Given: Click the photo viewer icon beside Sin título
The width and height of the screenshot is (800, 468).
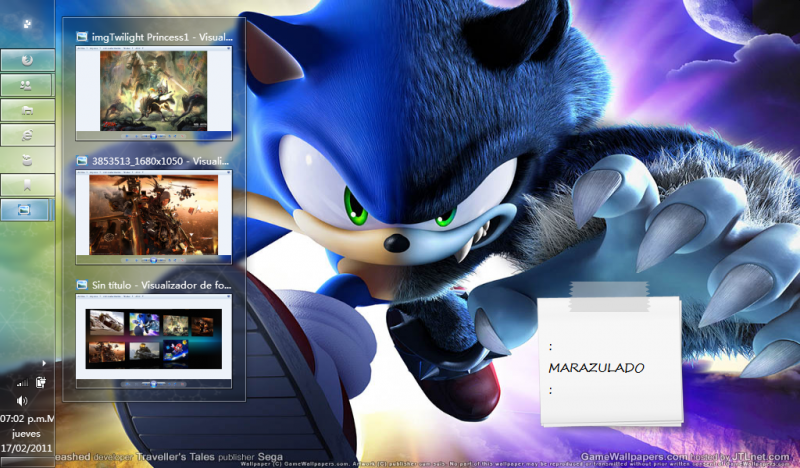Looking at the screenshot, I should pyautogui.click(x=82, y=284).
